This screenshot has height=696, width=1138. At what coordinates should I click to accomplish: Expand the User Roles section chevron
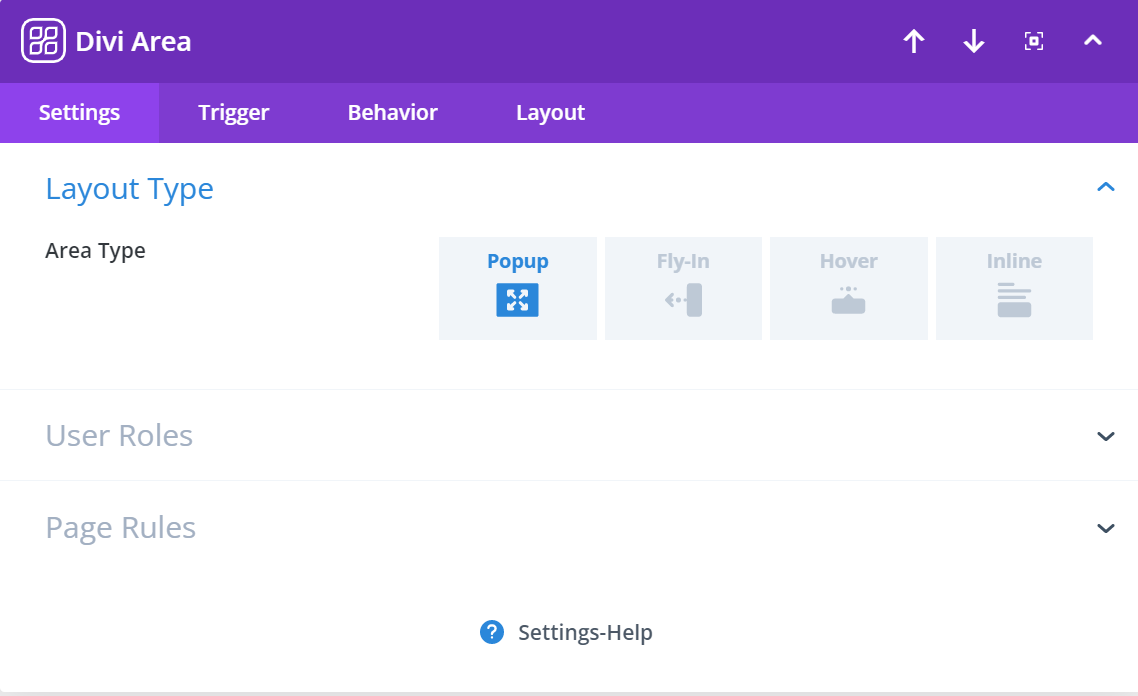click(1105, 436)
